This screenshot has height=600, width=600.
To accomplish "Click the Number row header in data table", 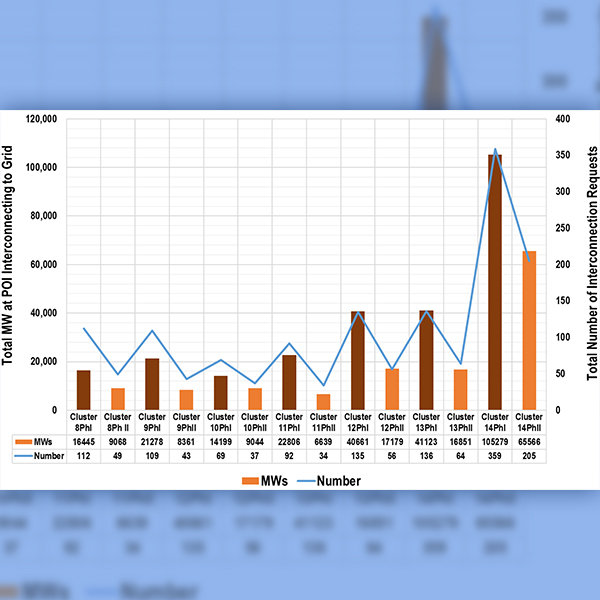I will [40, 455].
